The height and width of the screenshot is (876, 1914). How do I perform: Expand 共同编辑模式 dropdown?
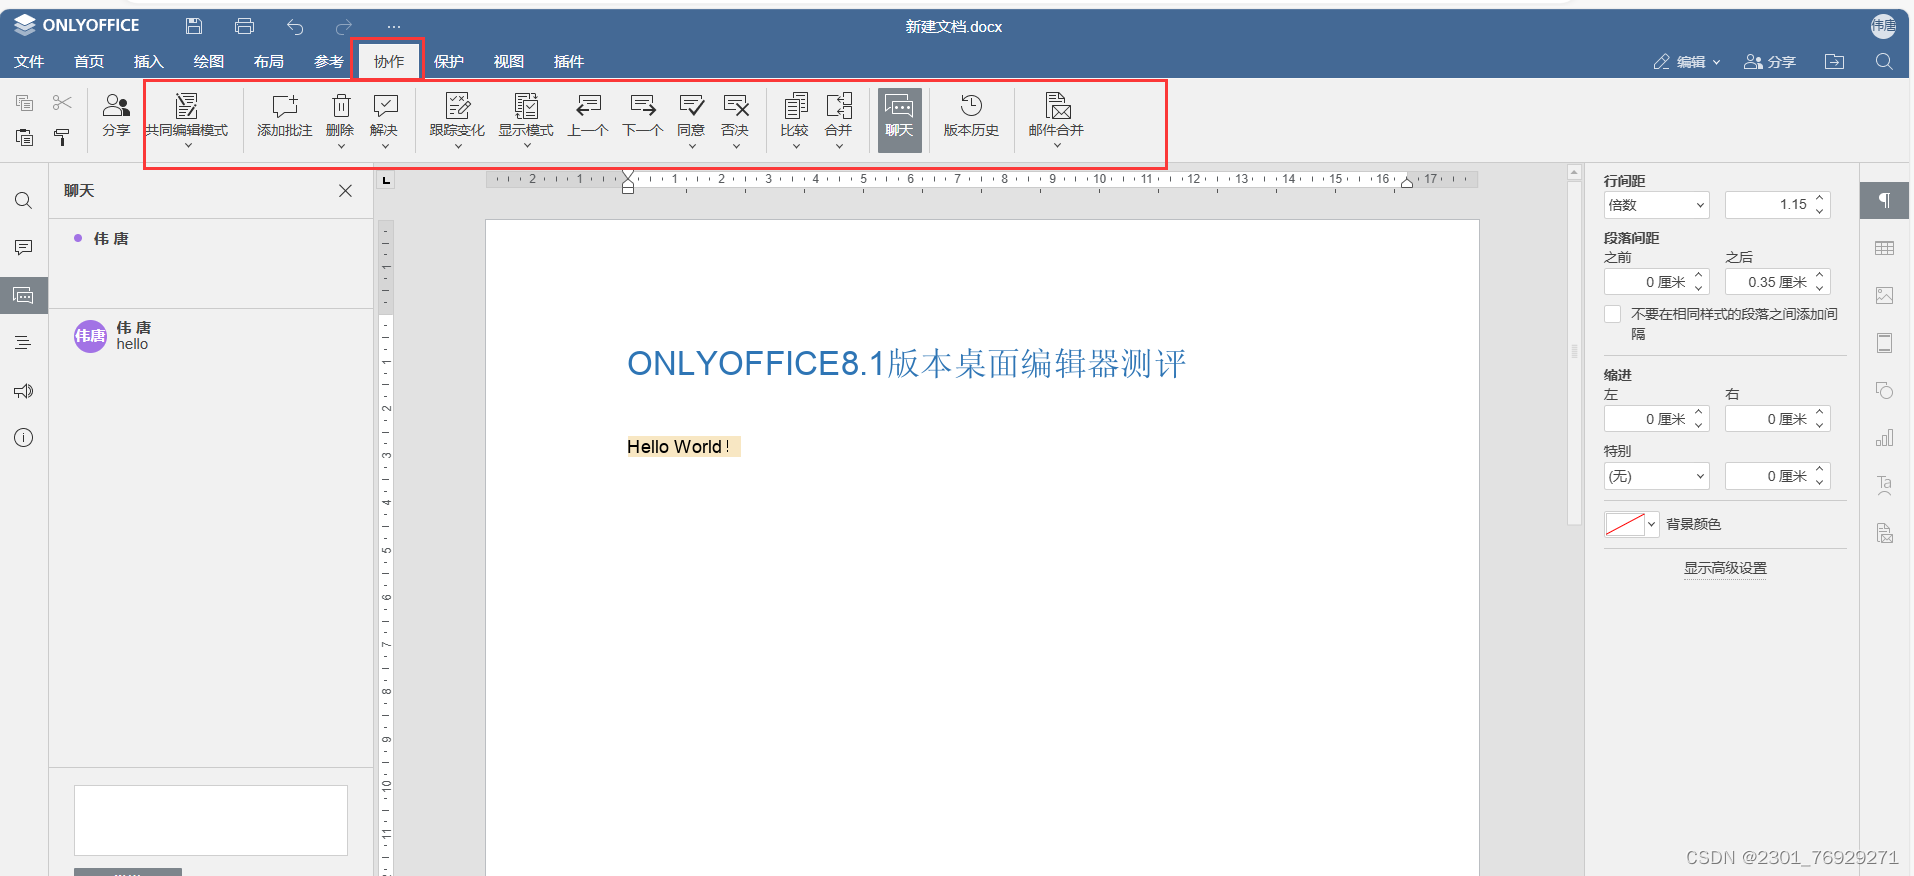point(187,146)
